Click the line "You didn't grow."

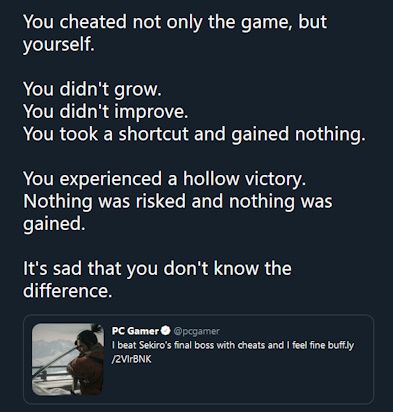tap(92, 90)
